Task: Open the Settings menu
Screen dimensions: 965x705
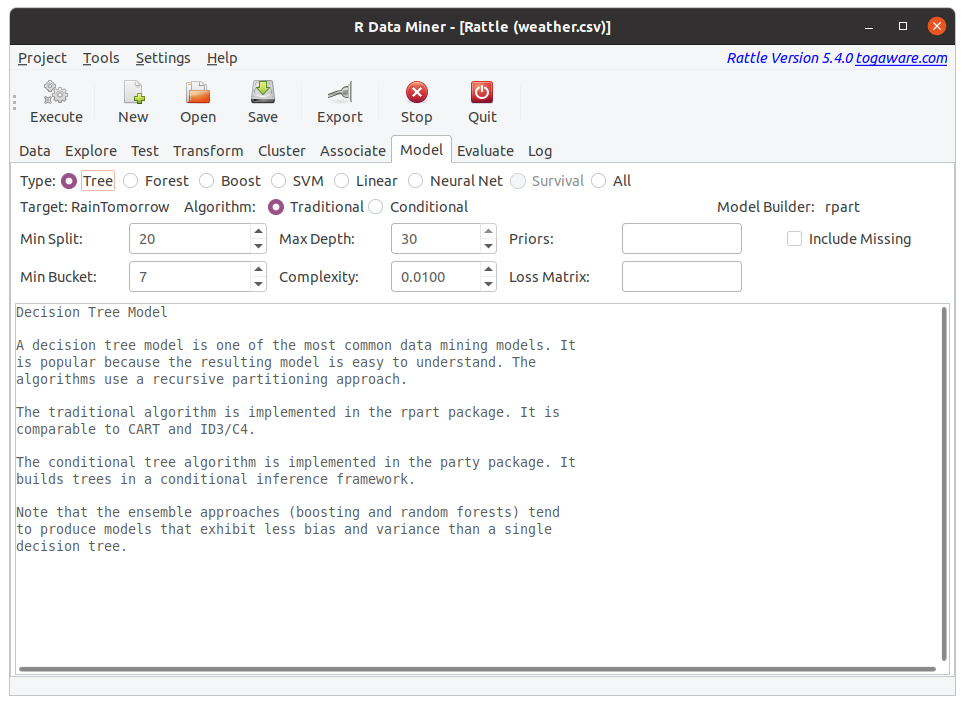Action: tap(163, 58)
